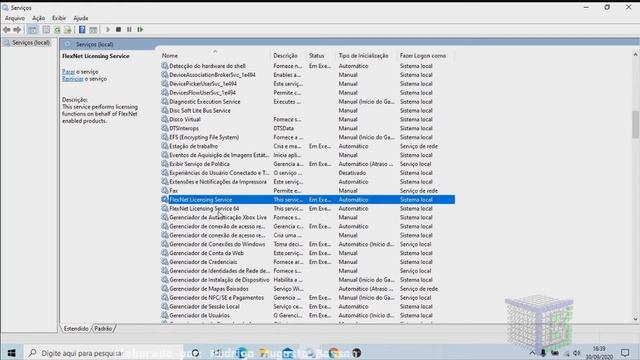Screen dimensions: 640x360
Task: Start the service with the play icon
Action: [108, 29]
